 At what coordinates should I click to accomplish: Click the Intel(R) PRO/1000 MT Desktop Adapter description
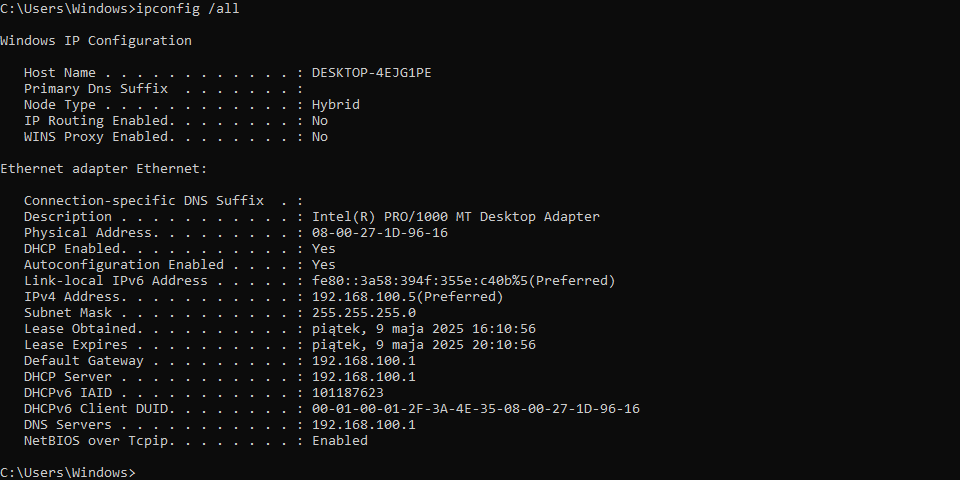pos(456,217)
